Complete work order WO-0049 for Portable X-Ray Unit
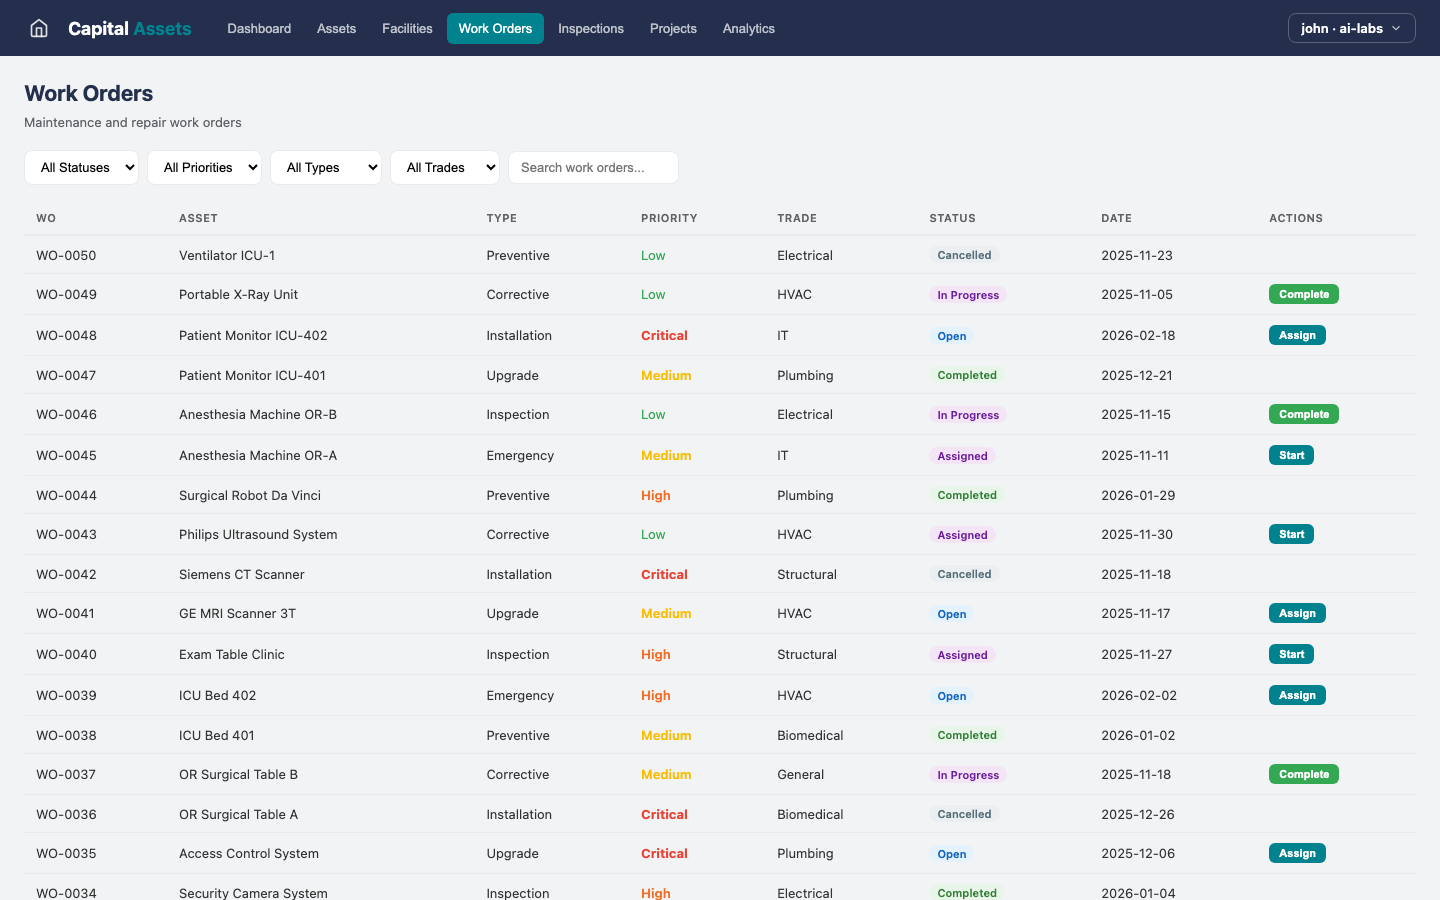Screen dimensions: 1440x900 (1303, 294)
